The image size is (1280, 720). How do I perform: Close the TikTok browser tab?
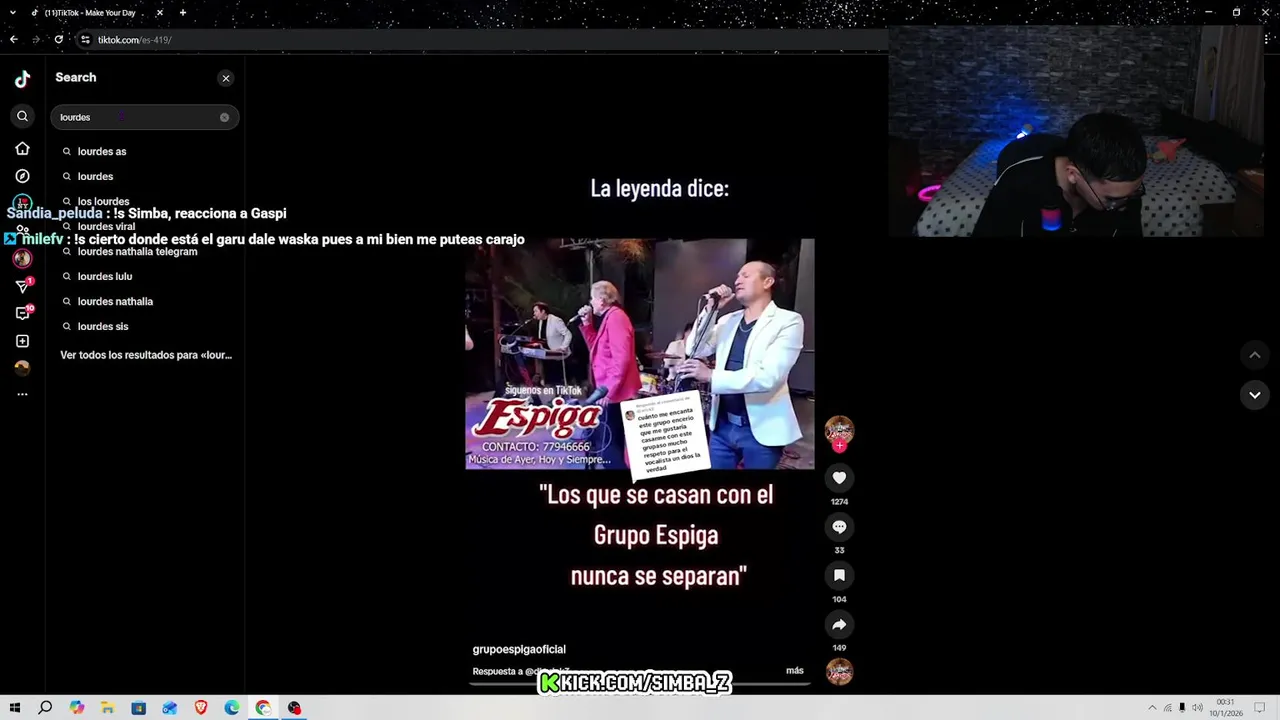(159, 13)
